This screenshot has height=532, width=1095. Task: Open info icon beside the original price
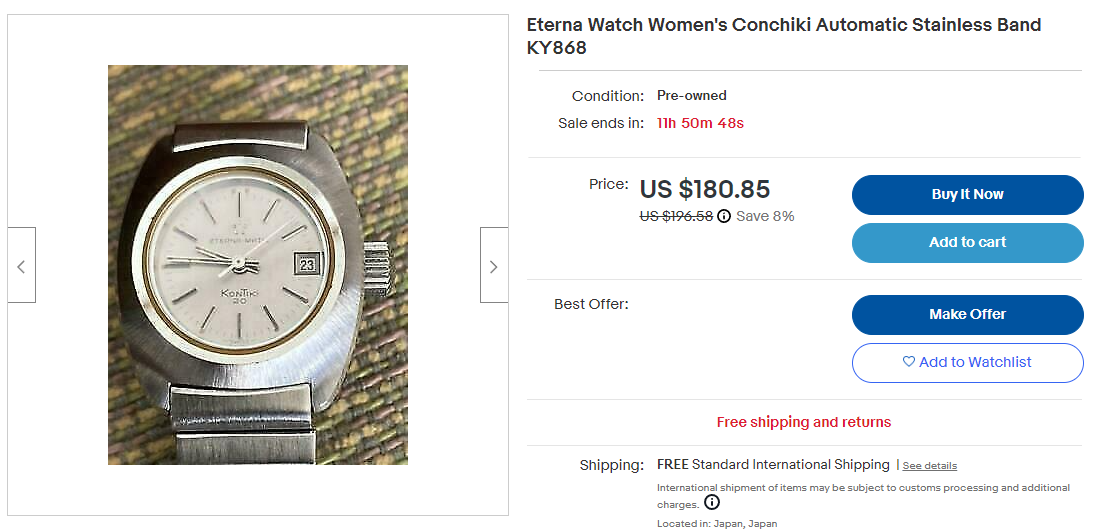pos(724,216)
